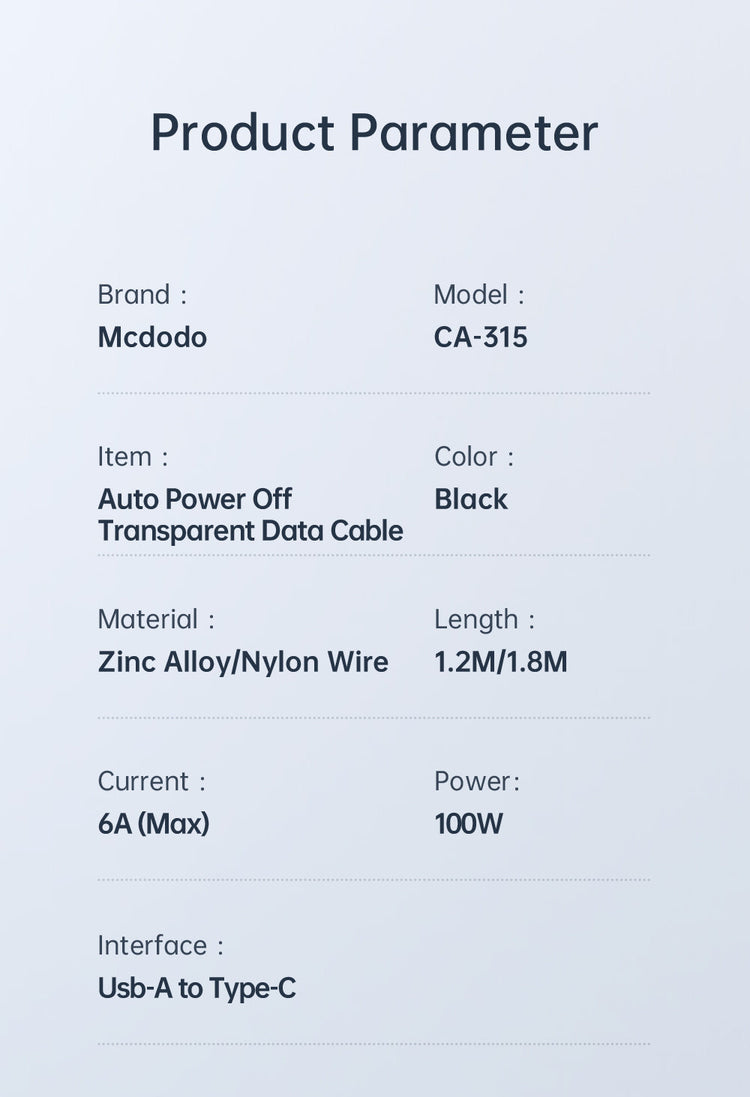Click Auto Power Off text line
The width and height of the screenshot is (750, 1097).
(x=195, y=499)
